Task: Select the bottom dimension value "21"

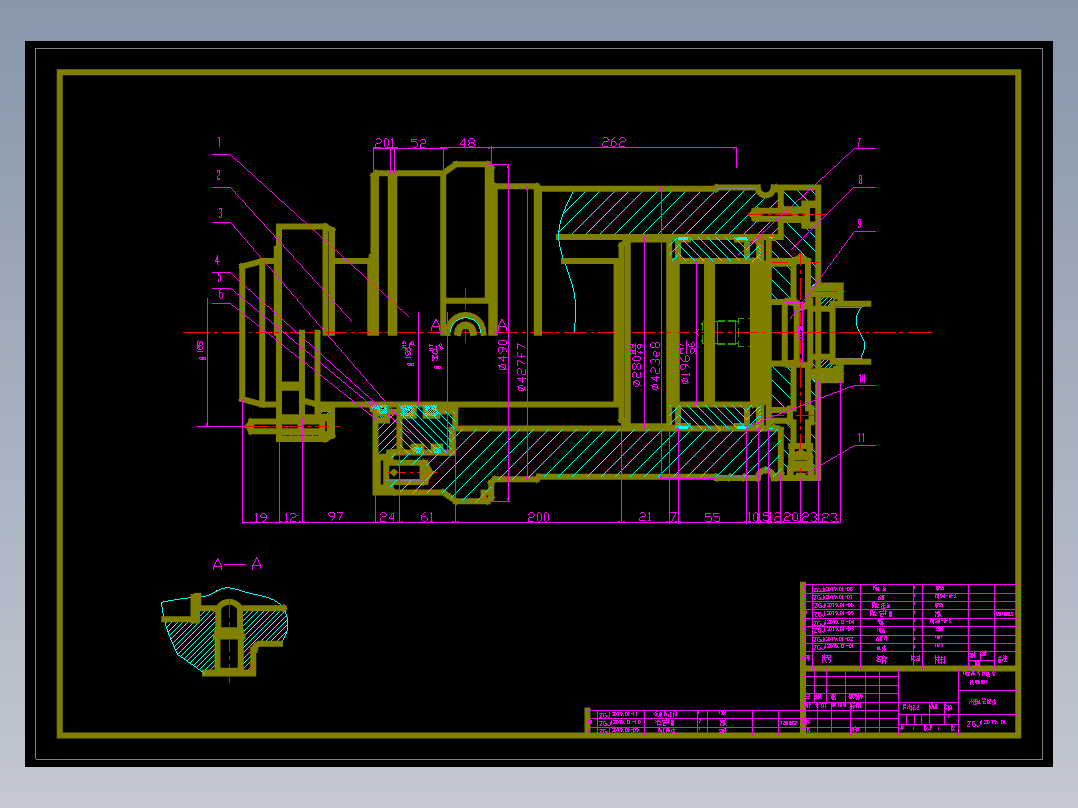Action: coord(645,516)
